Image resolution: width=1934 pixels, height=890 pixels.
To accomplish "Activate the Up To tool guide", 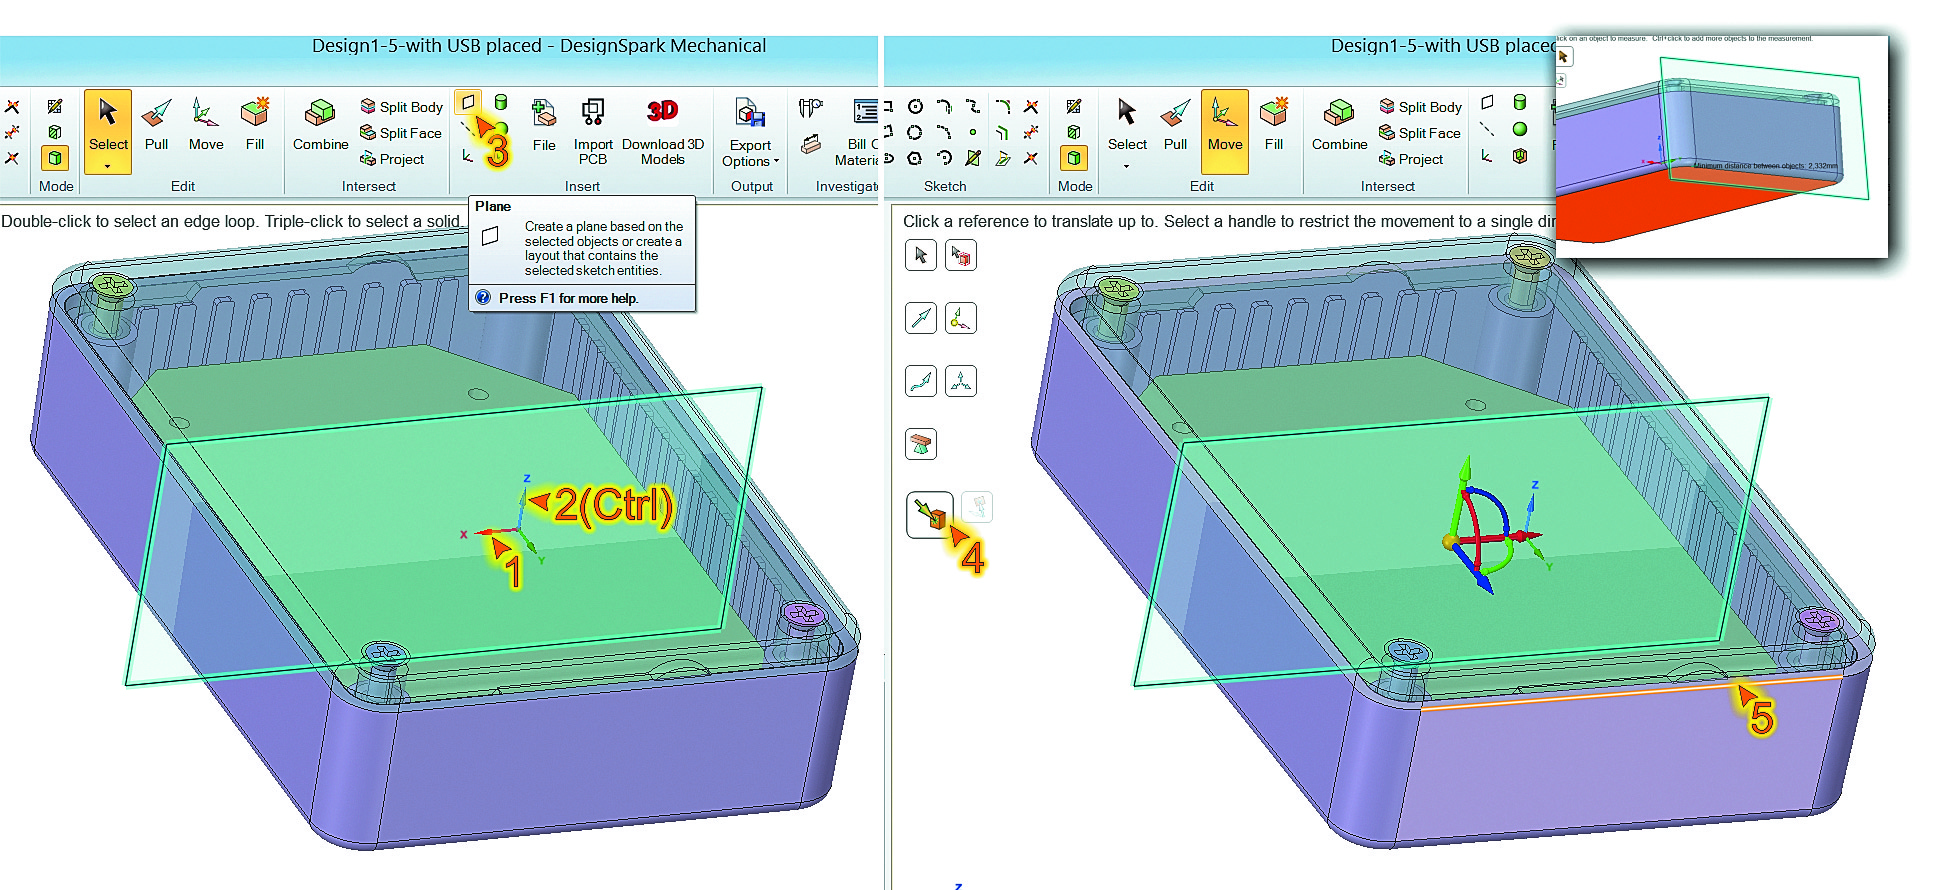I will 930,514.
